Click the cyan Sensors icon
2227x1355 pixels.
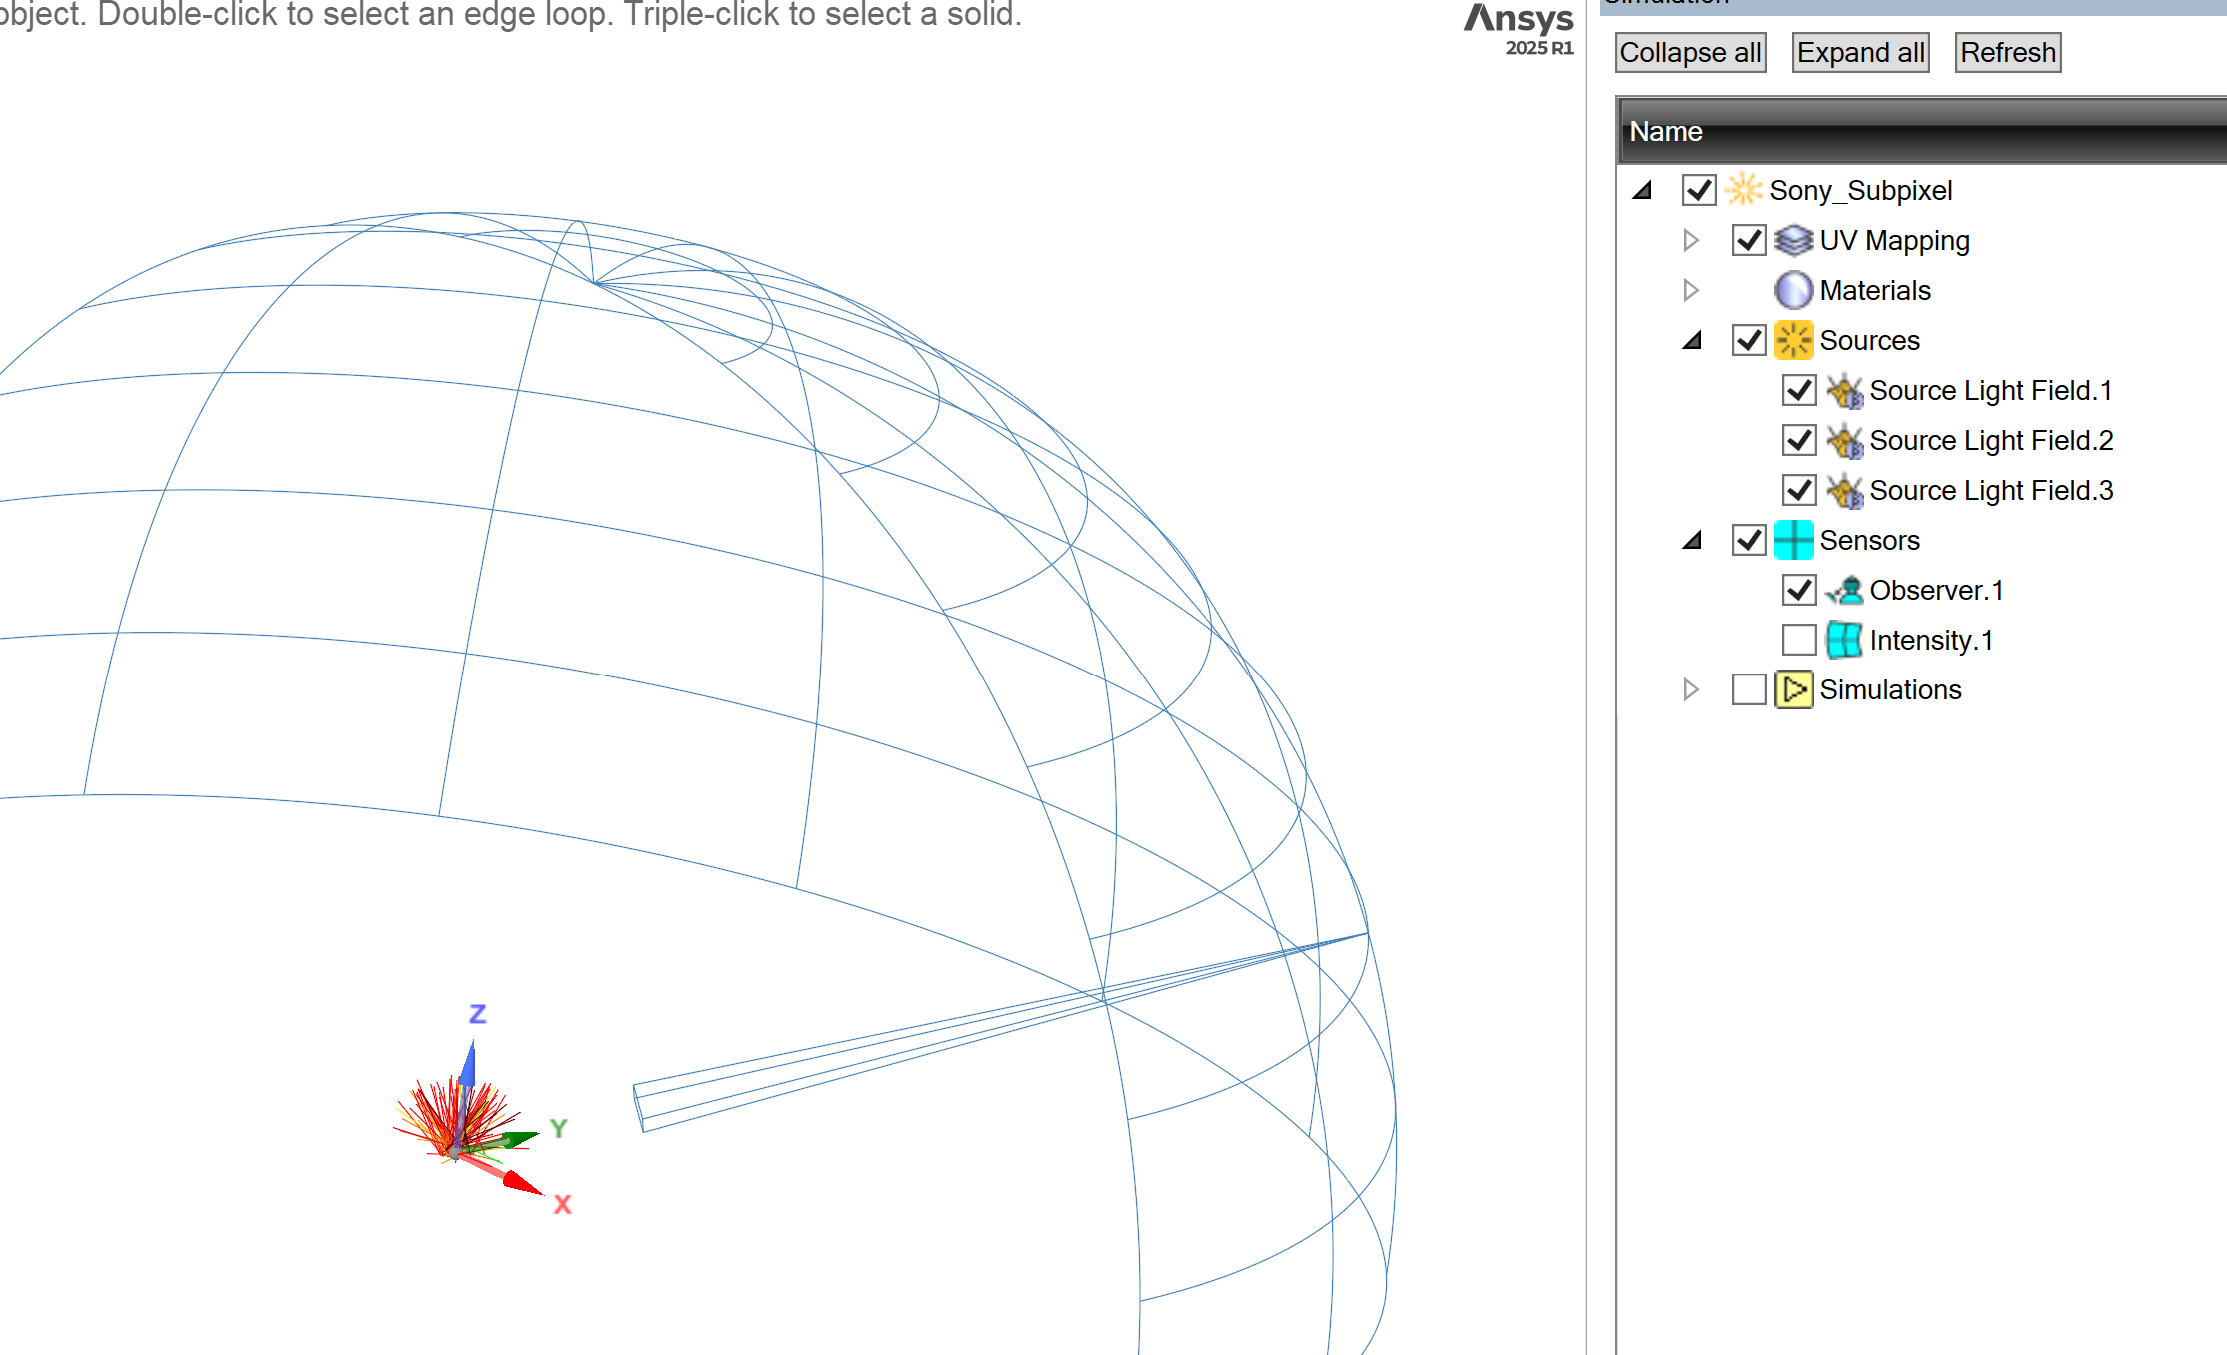pyautogui.click(x=1794, y=540)
